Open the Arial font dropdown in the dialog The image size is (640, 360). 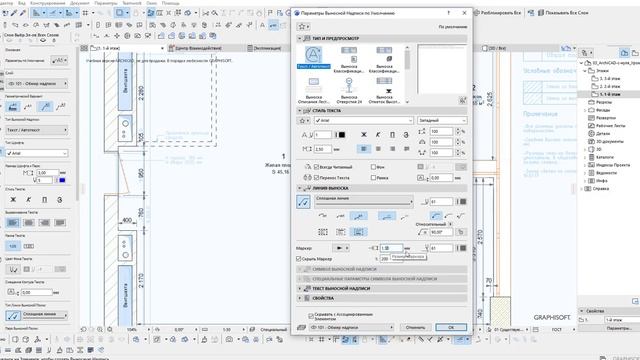point(364,120)
